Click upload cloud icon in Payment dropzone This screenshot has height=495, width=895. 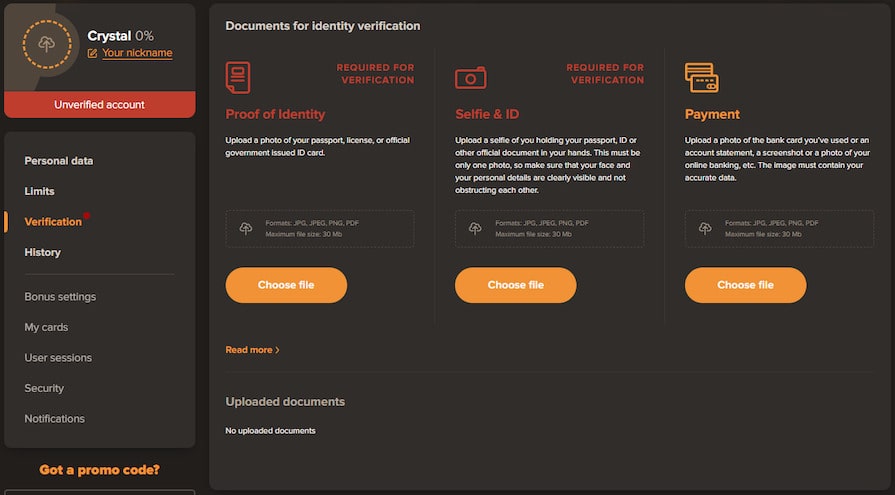(x=705, y=228)
